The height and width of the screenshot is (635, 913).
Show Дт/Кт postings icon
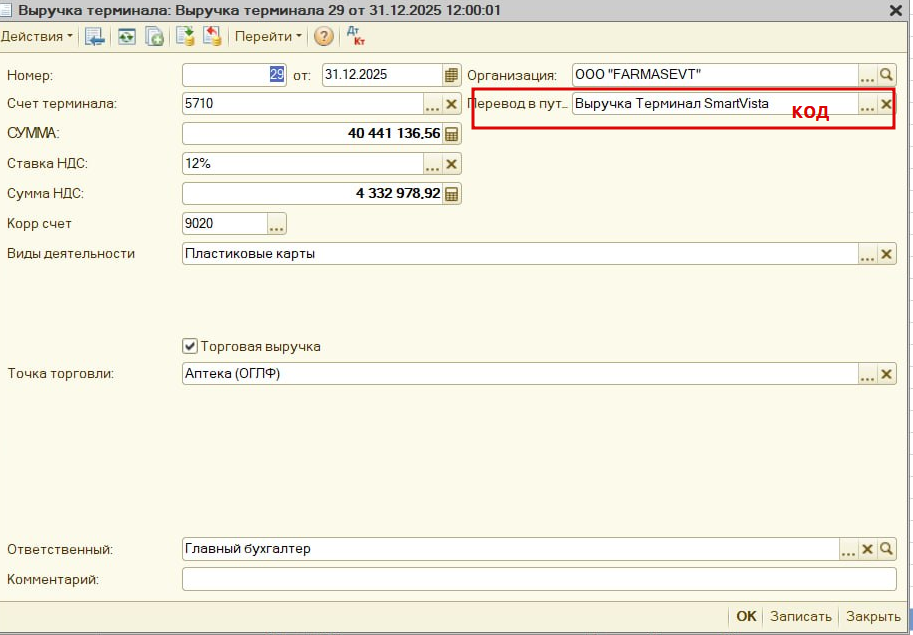(355, 36)
